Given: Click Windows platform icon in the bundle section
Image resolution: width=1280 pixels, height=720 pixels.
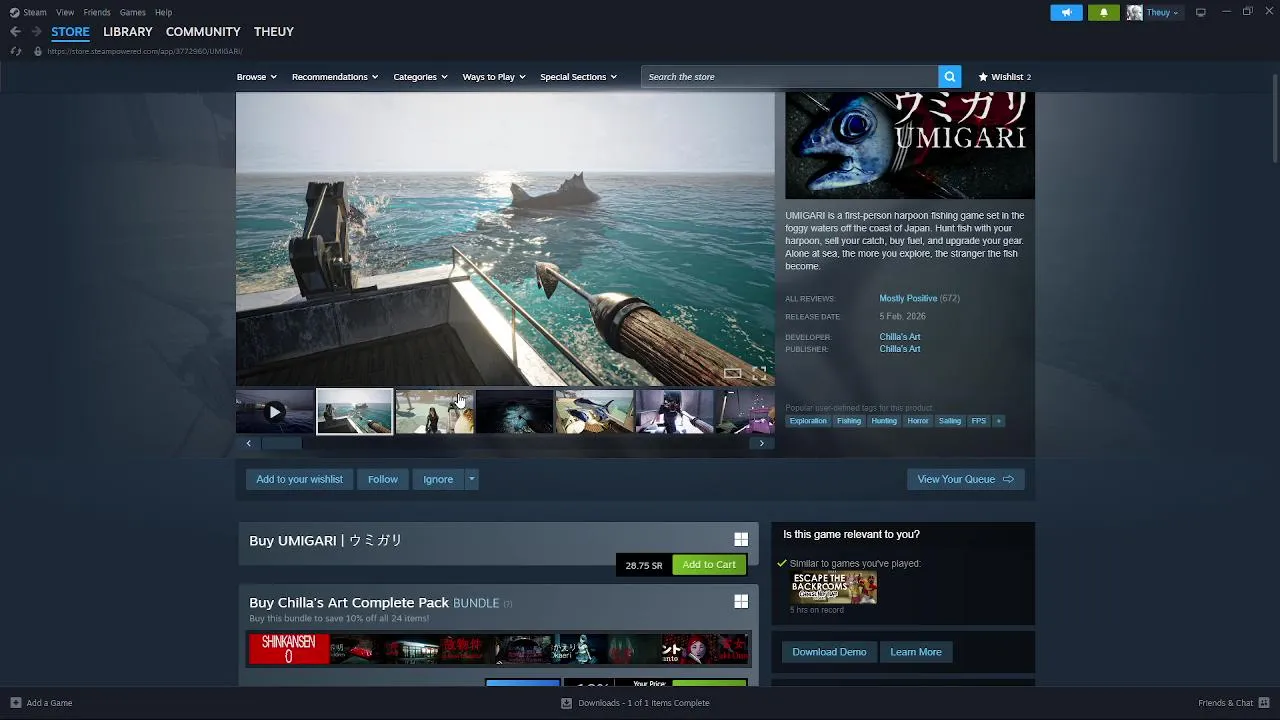Looking at the screenshot, I should point(741,601).
